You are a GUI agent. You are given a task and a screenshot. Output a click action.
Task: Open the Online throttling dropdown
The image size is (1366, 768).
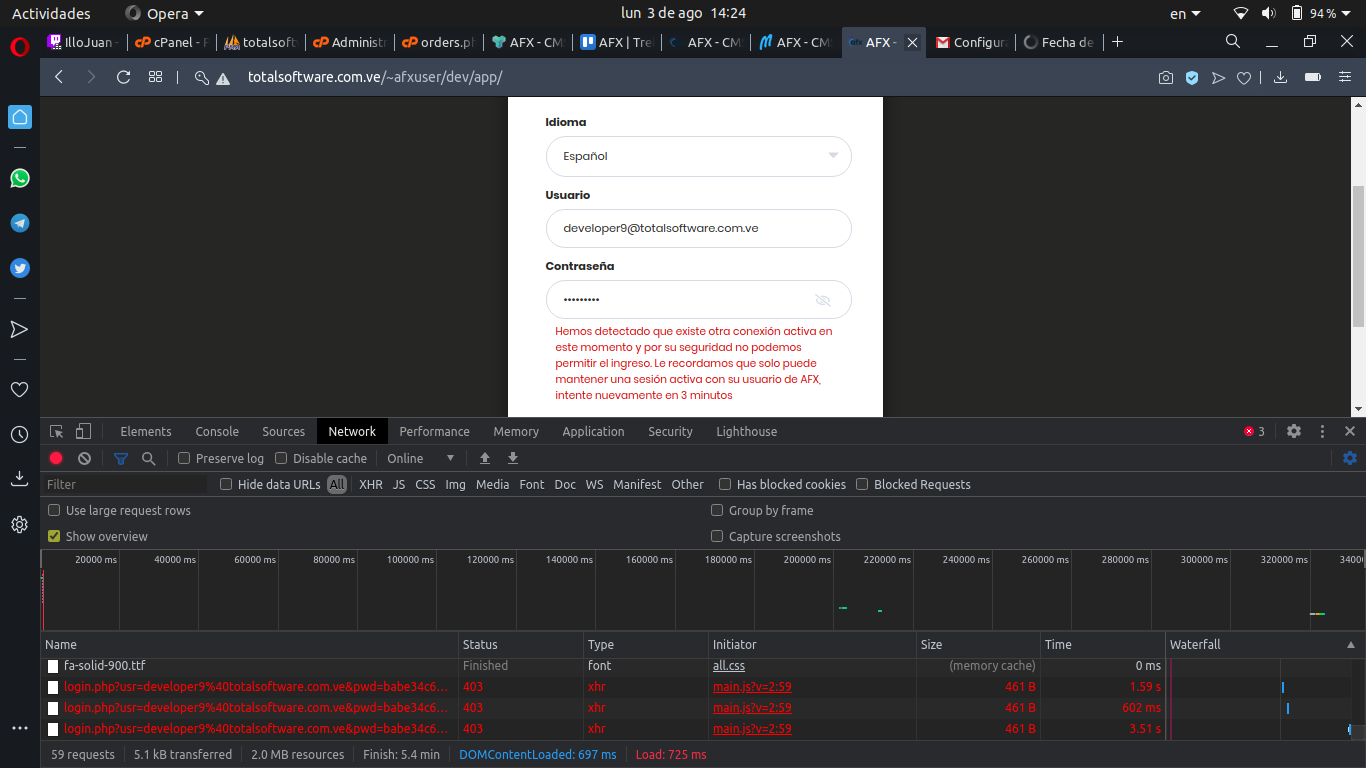pyautogui.click(x=421, y=458)
